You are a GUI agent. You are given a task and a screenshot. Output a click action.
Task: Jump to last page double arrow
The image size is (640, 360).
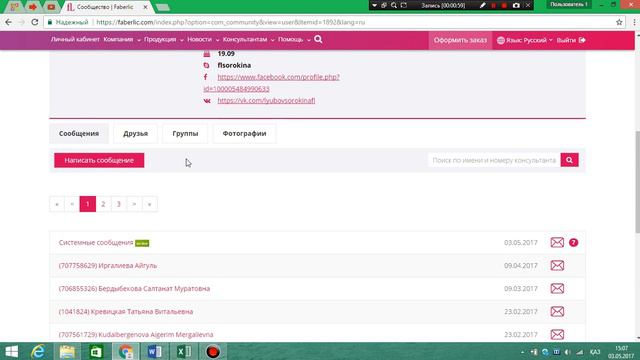click(x=150, y=204)
